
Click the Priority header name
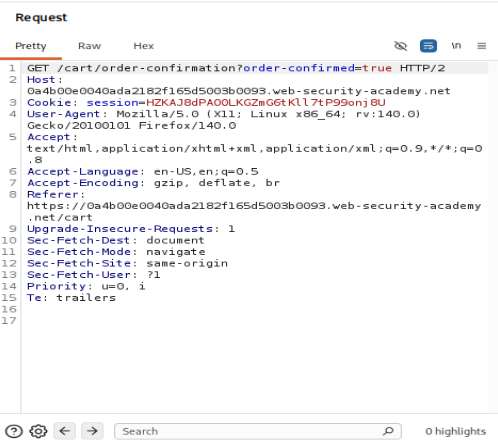57,286
